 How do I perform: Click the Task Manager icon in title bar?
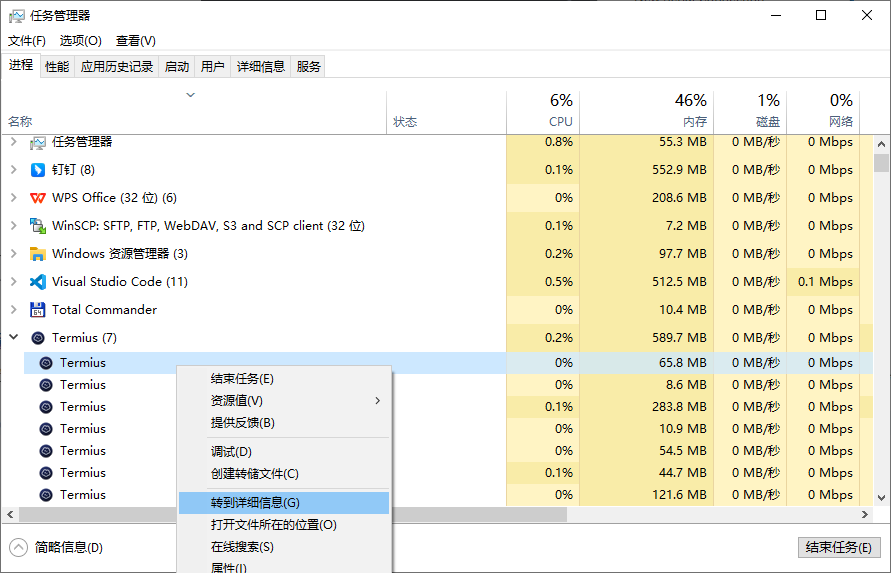tap(16, 16)
